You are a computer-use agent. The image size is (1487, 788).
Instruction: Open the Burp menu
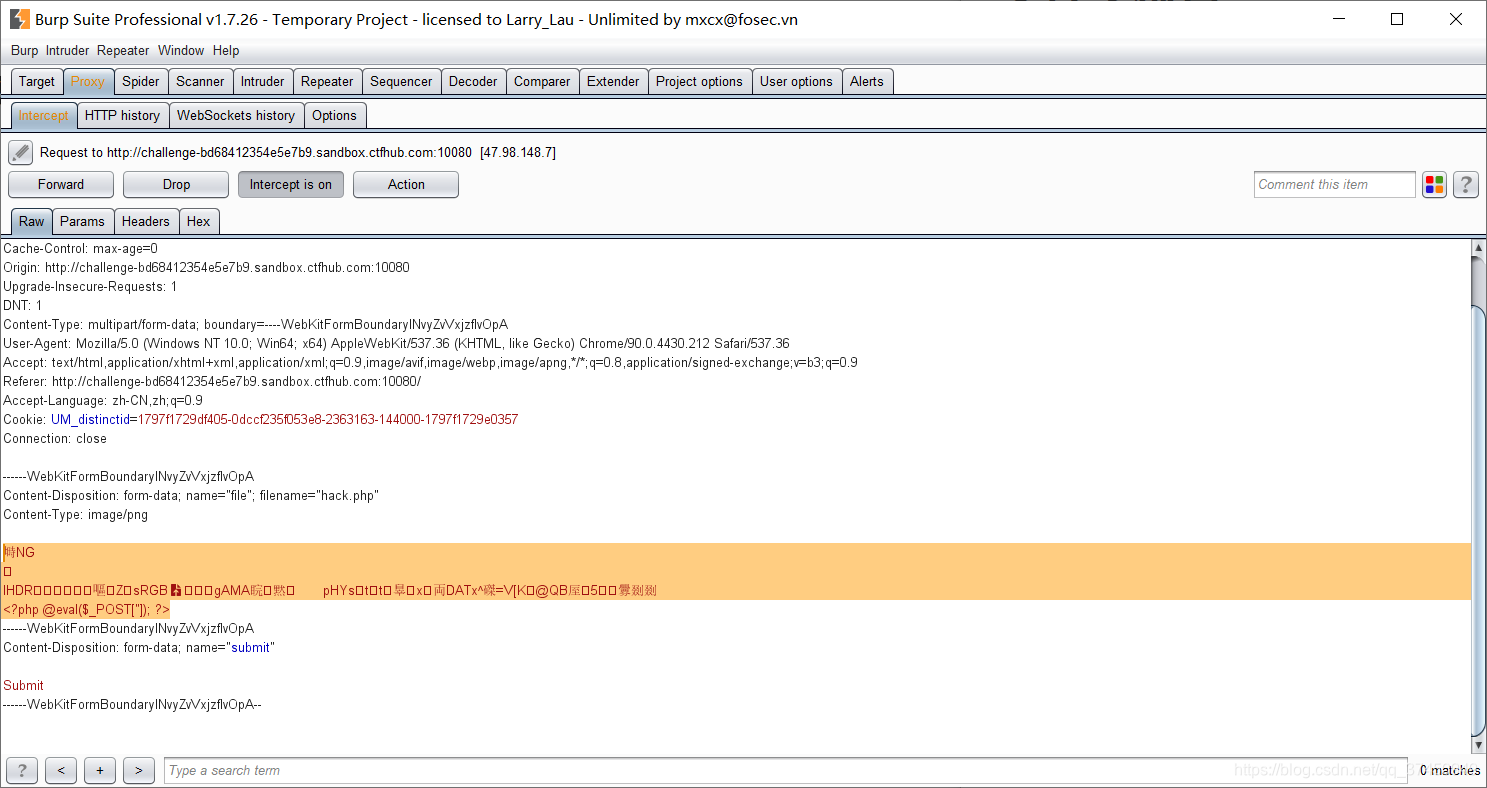pos(24,50)
